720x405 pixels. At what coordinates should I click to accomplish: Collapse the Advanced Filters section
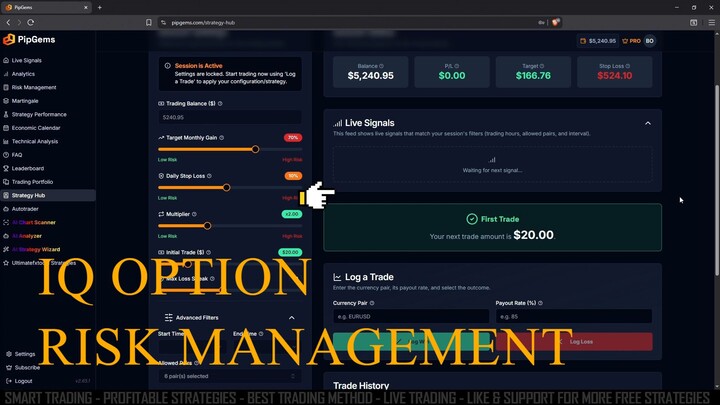point(292,318)
